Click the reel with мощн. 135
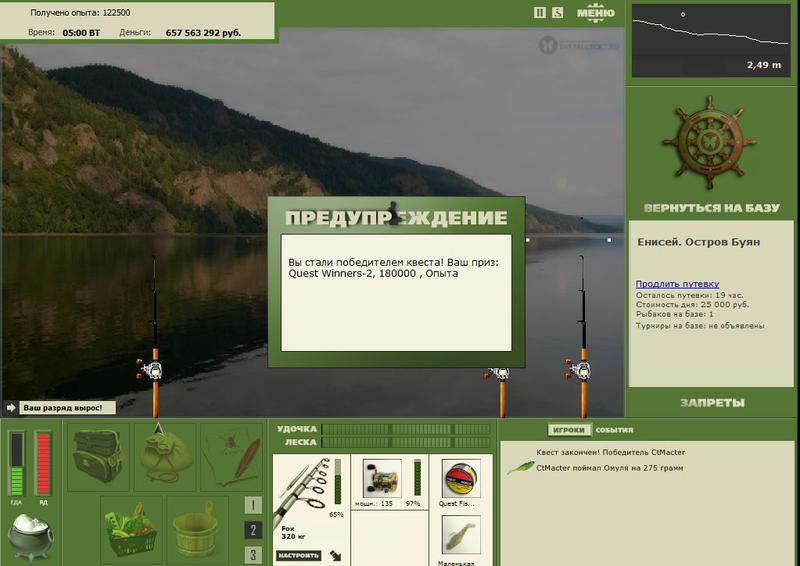Viewport: 800px width, 566px height. [x=382, y=478]
